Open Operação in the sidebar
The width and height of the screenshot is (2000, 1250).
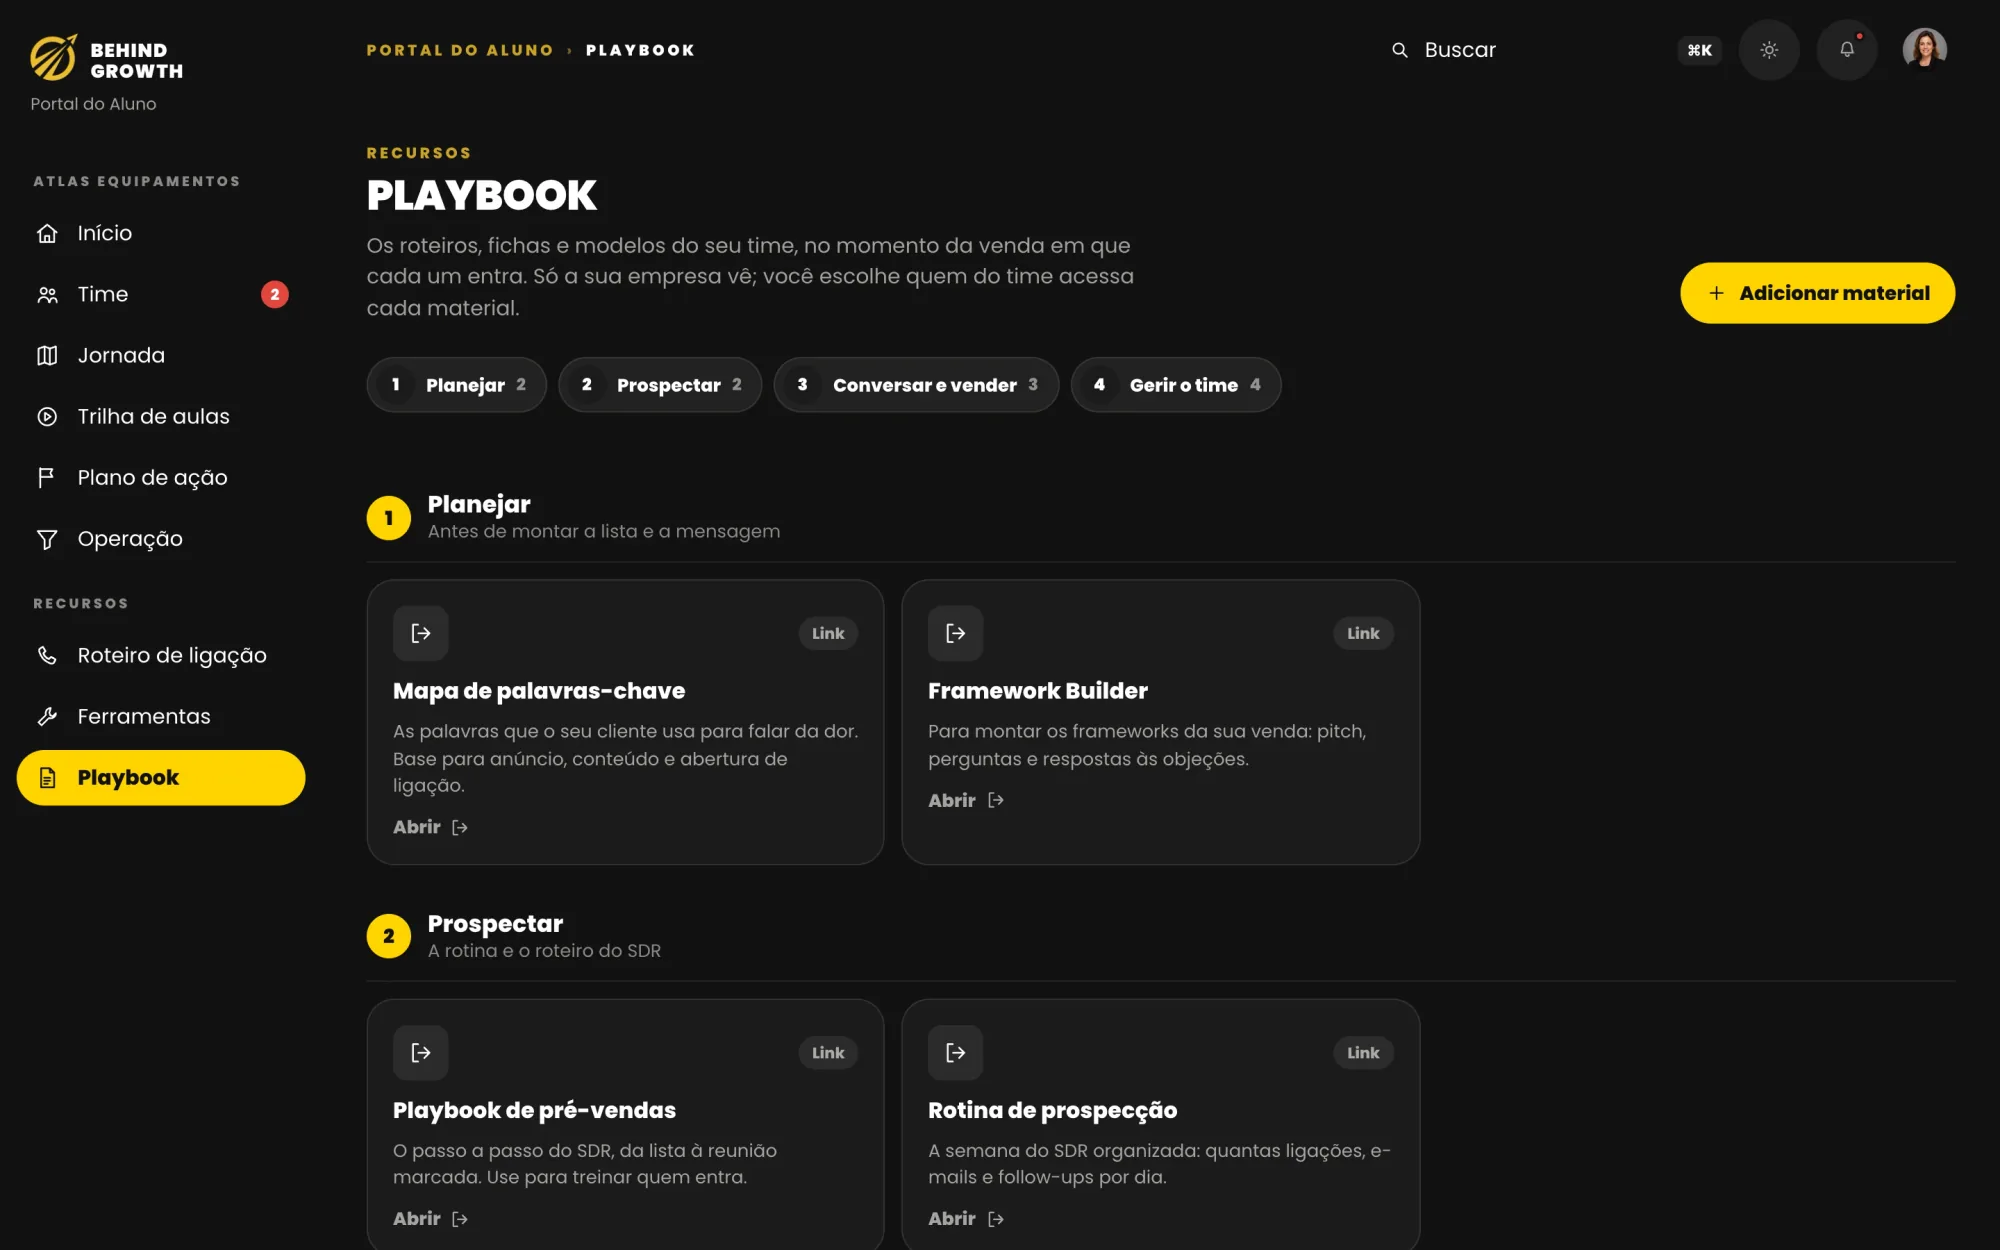coord(161,539)
